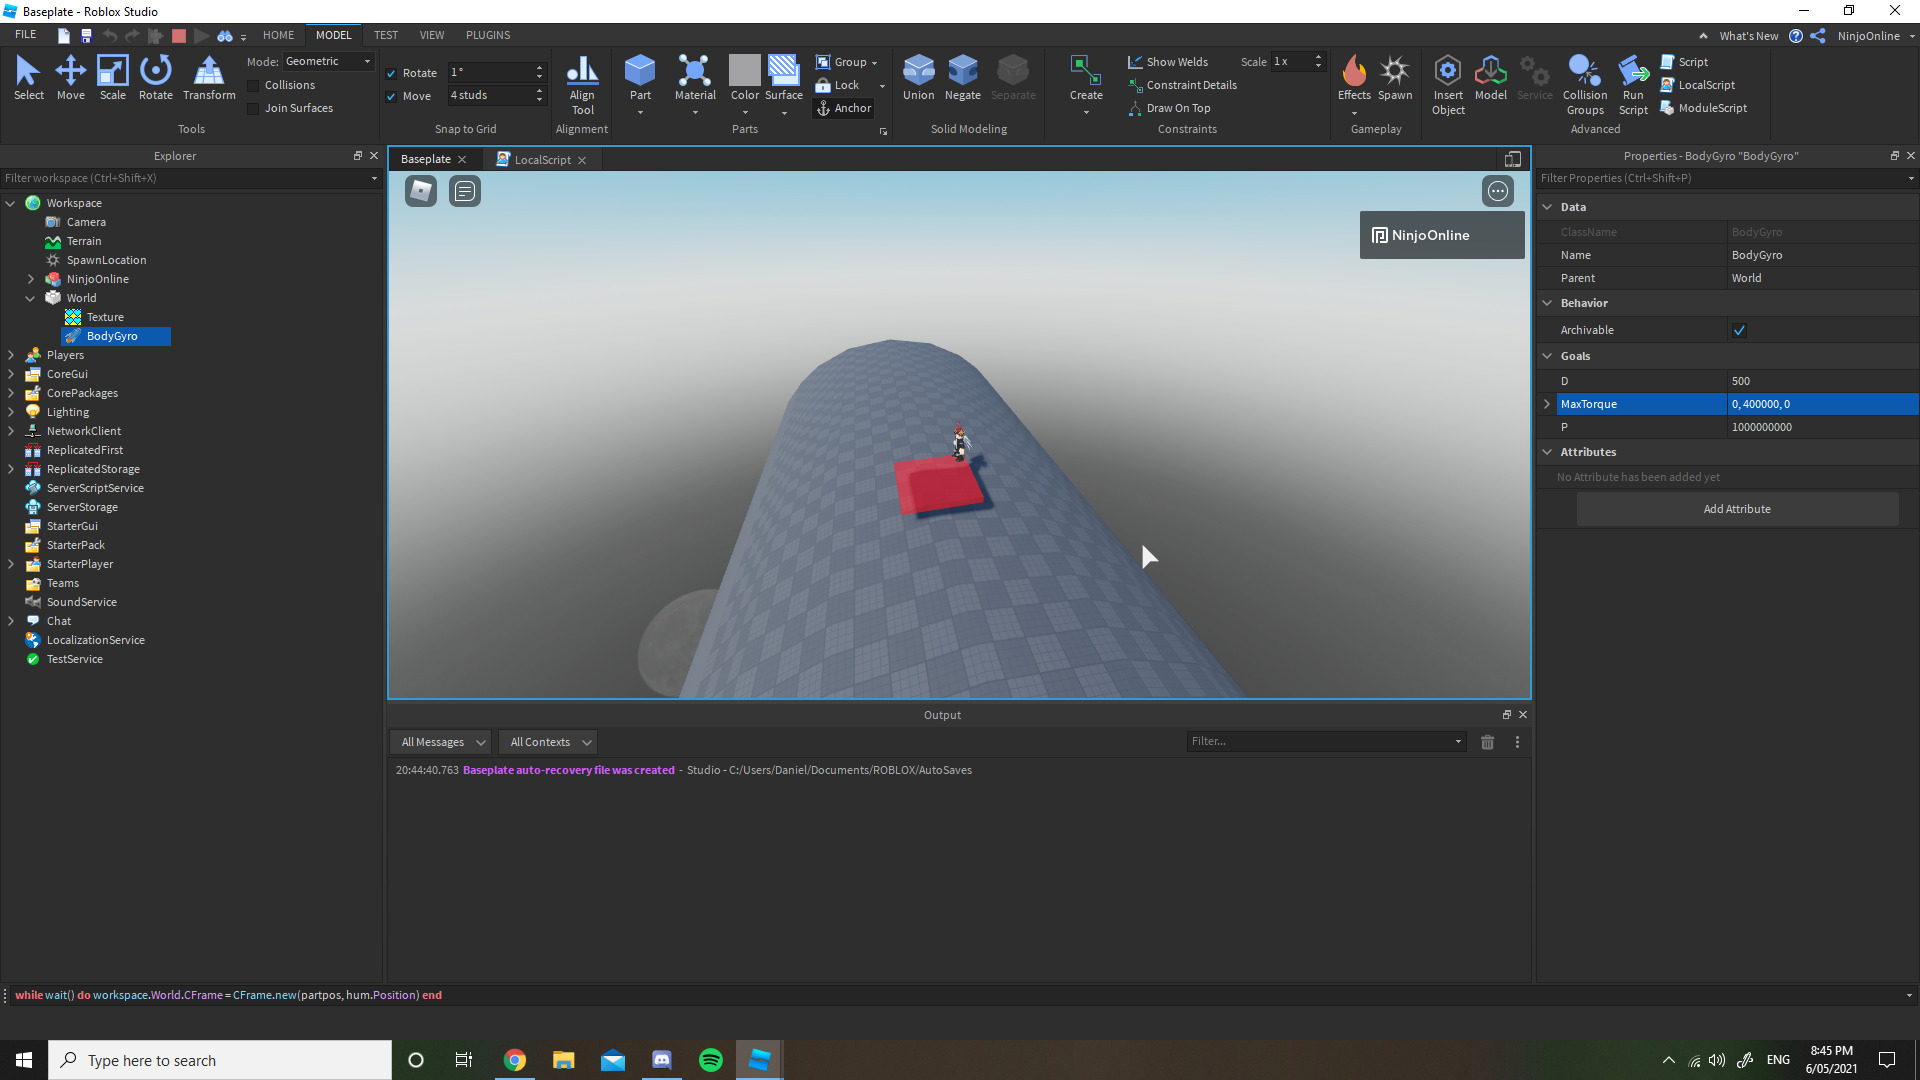Open the All Messages dropdown in Output
1920x1080 pixels.
(x=439, y=741)
